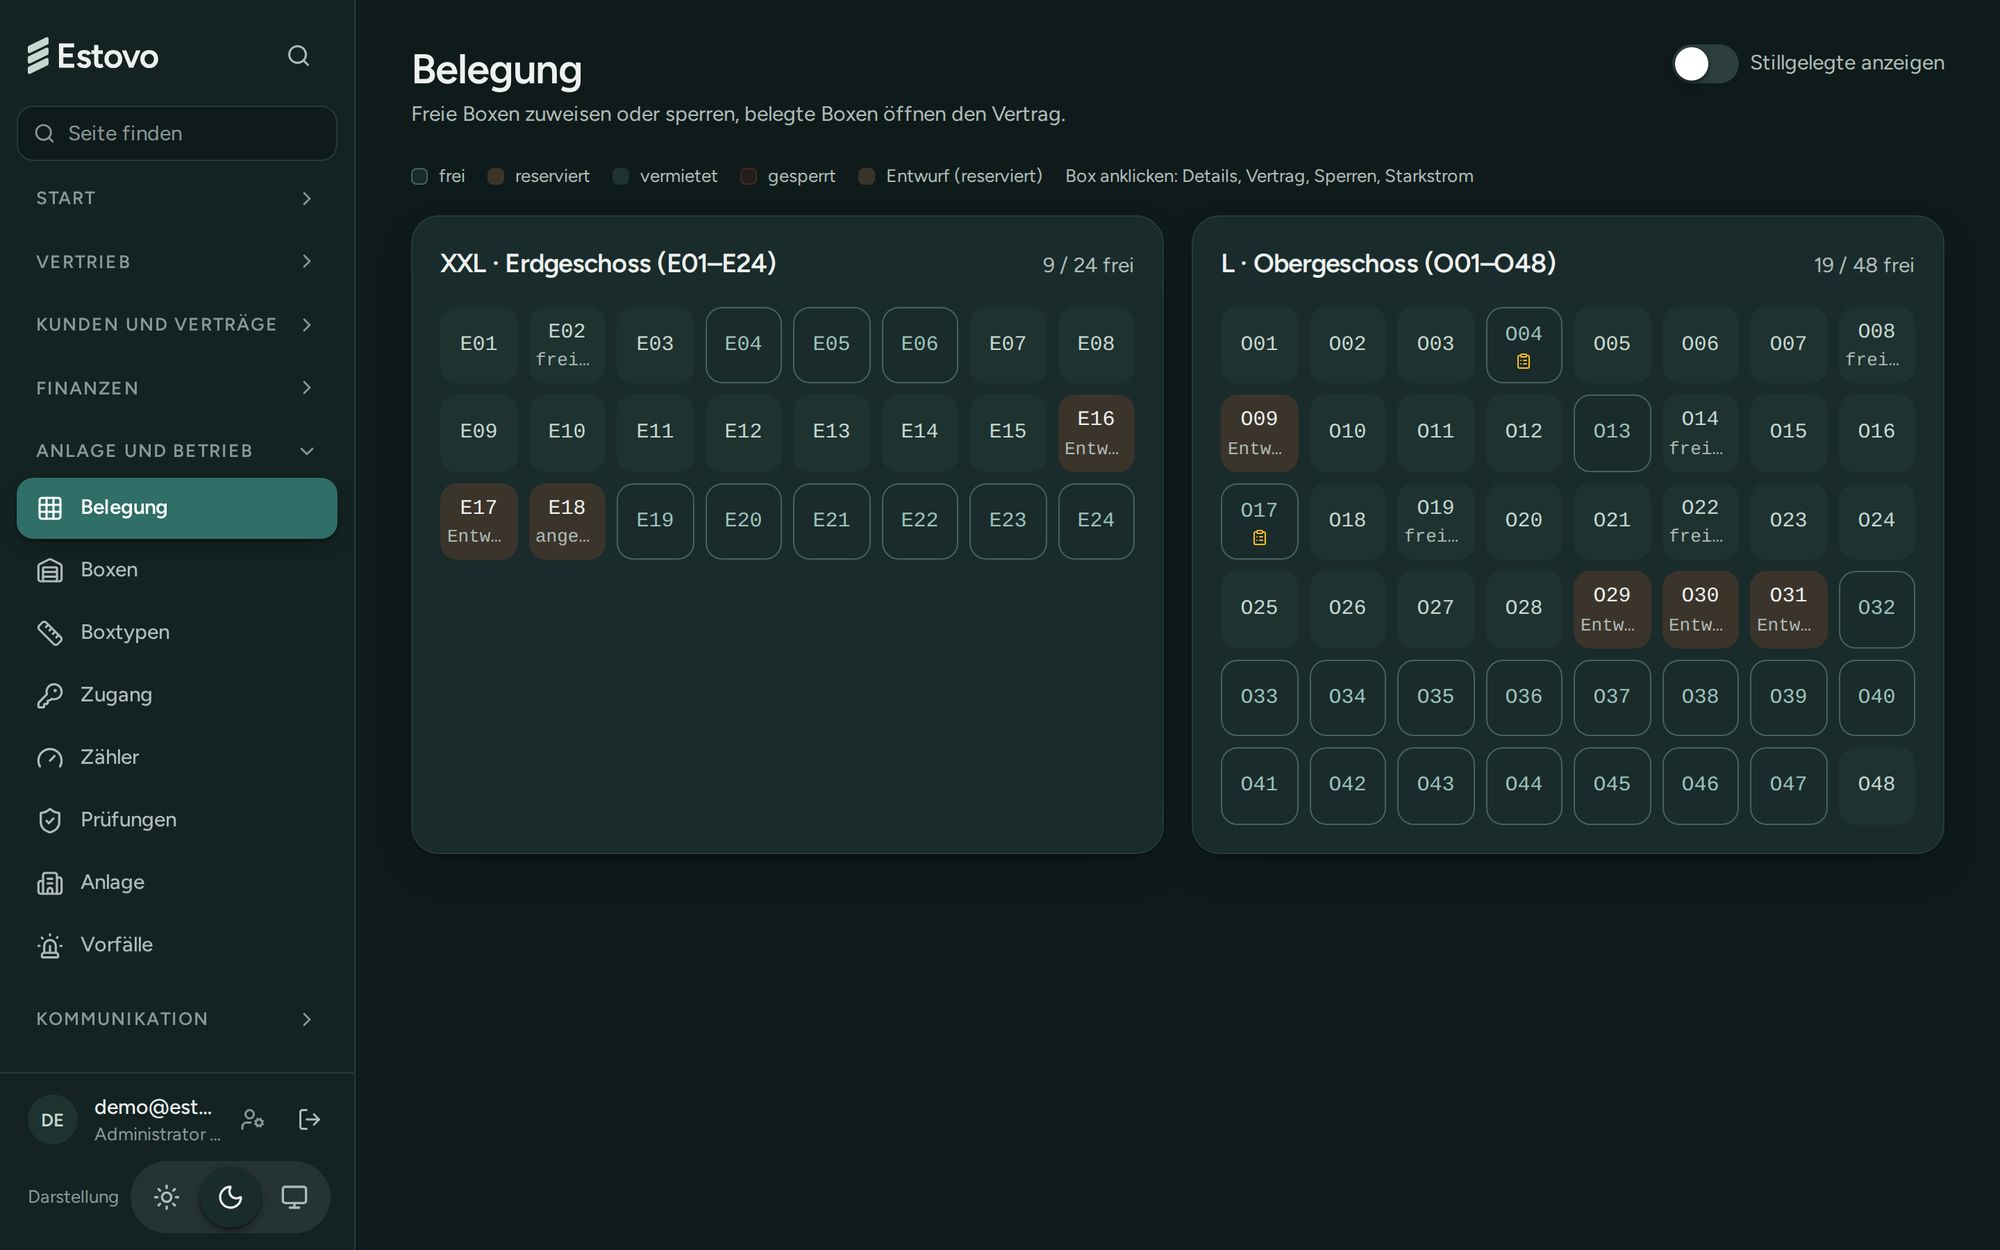Viewport: 2000px width, 1250px height.
Task: Open user settings icon beside demo account
Action: point(253,1119)
